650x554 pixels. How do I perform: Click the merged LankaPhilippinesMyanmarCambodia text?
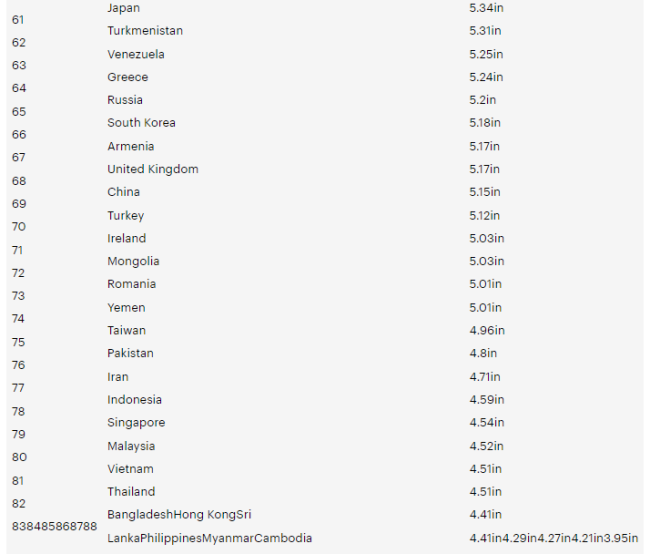click(210, 538)
